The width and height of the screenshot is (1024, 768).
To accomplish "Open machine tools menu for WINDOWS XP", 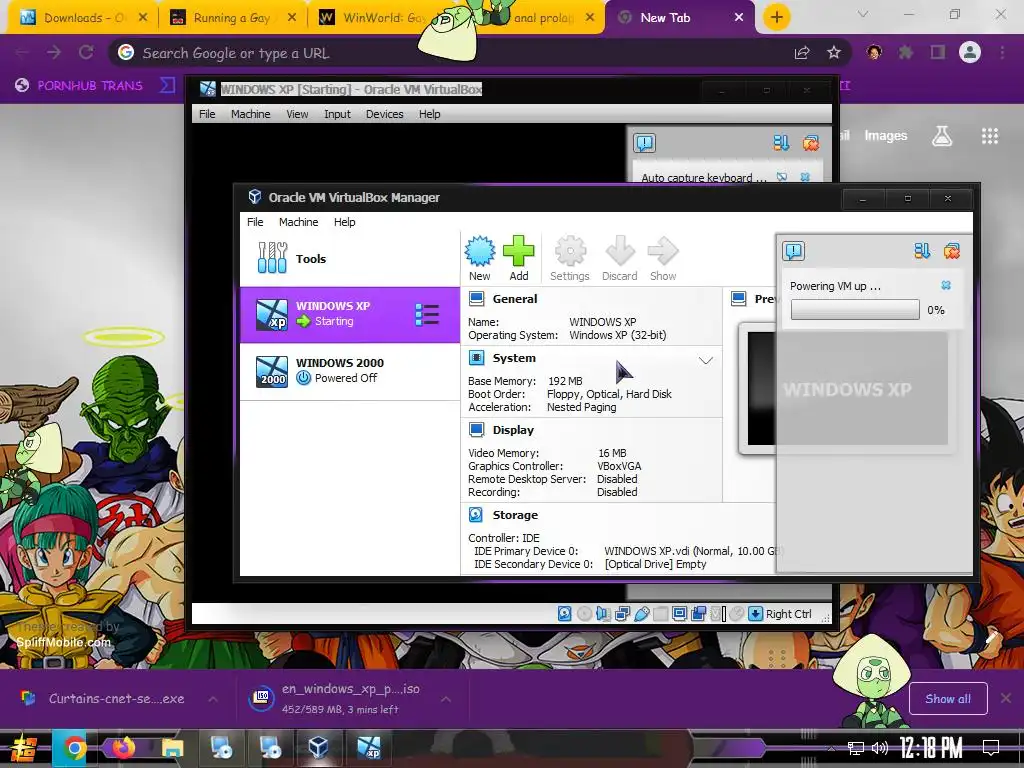I will pos(427,314).
